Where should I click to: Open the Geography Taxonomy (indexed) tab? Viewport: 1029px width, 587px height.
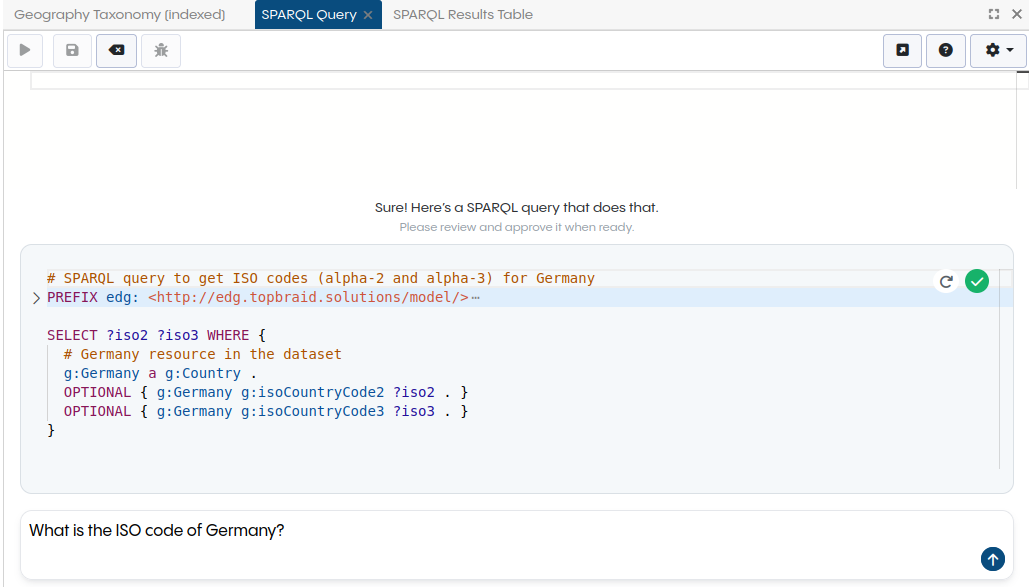point(118,14)
